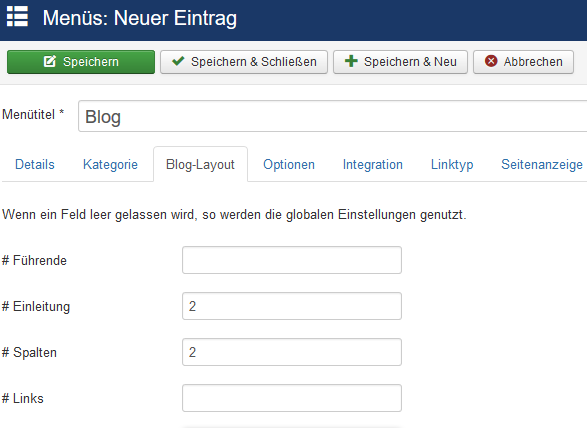Click the # Einleitung label
Viewport: 587px width, 428px height.
tap(36, 306)
